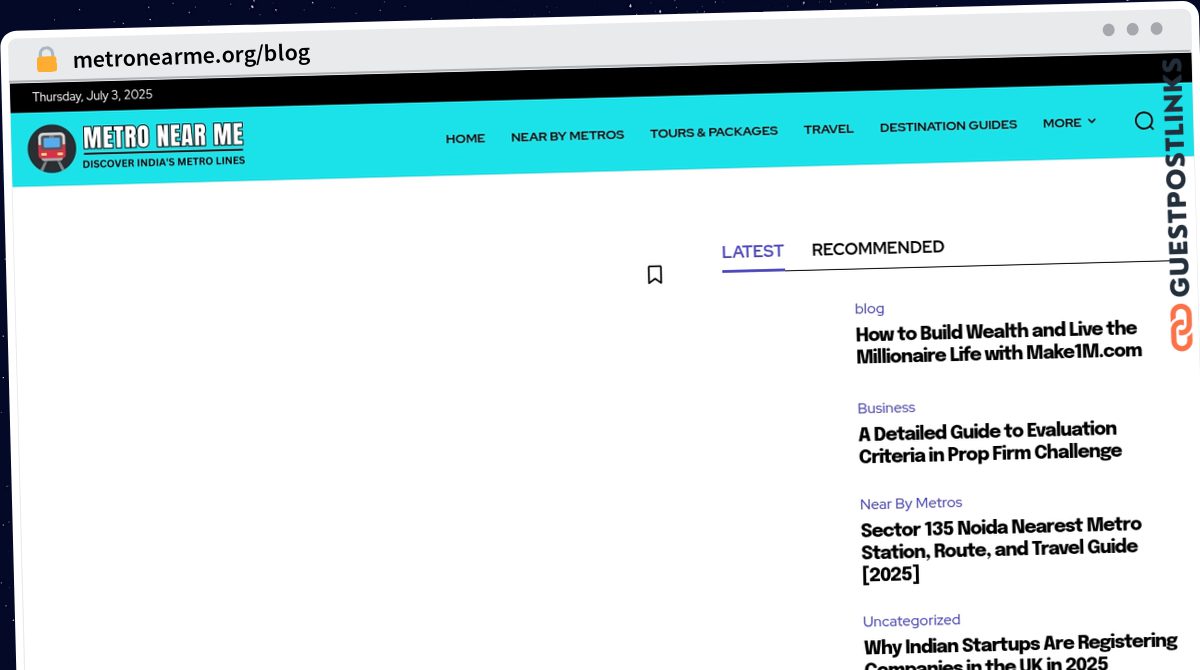Select TRAVEL in navigation bar
Viewport: 1200px width, 670px height.
828,128
